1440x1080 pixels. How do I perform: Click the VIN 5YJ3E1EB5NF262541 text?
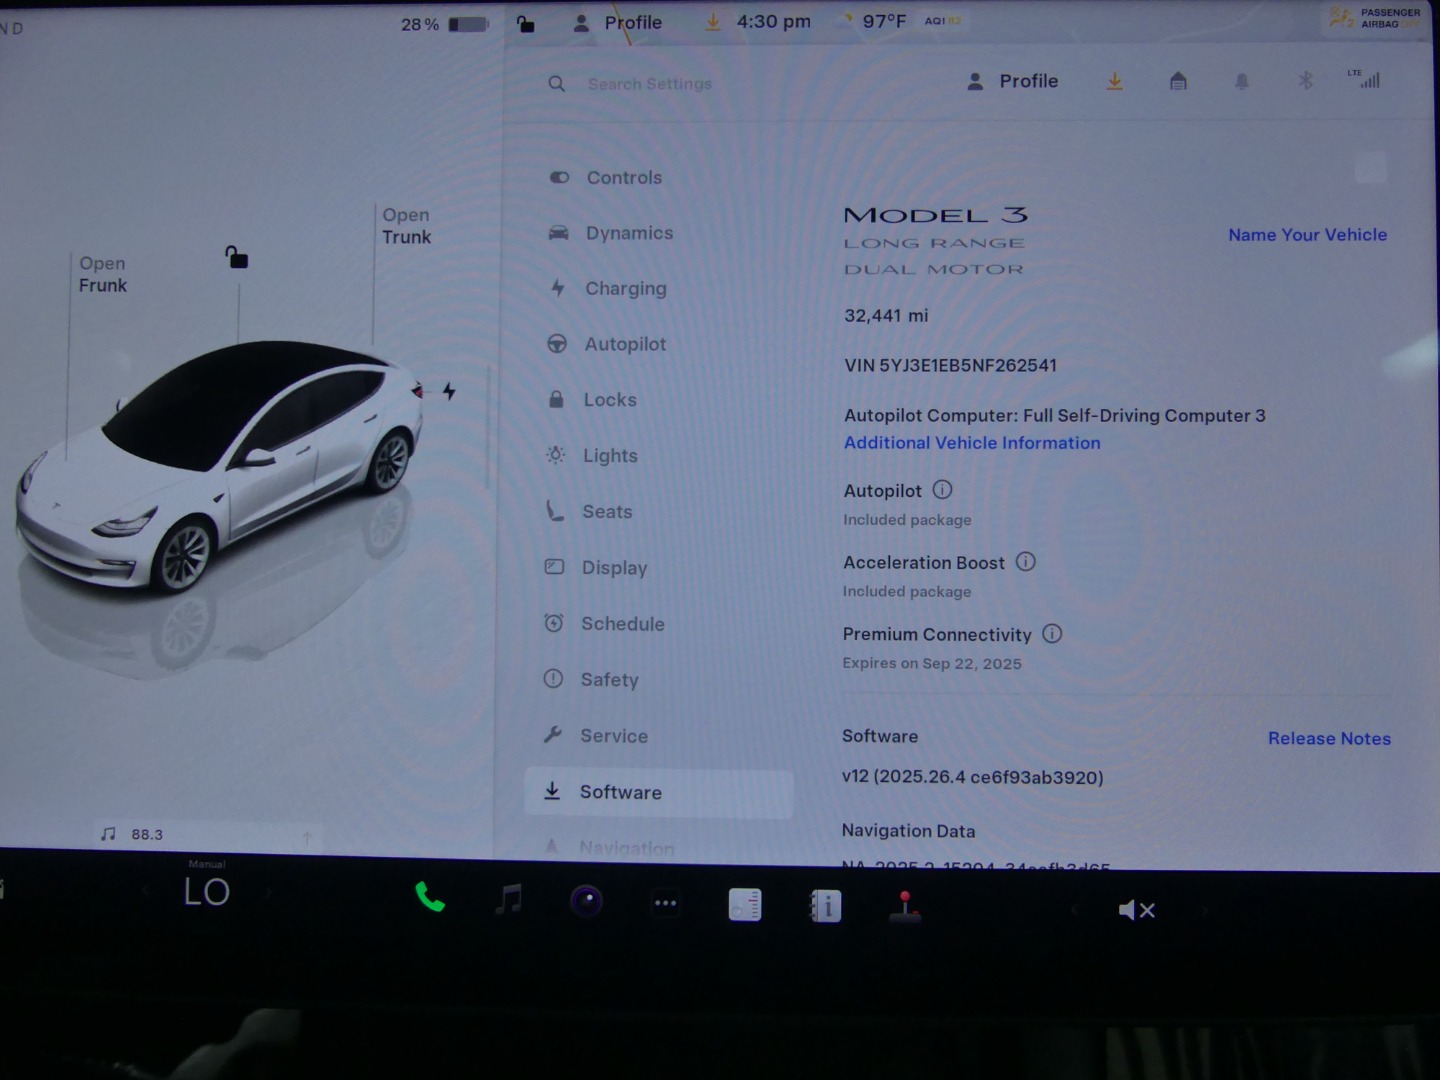point(950,365)
